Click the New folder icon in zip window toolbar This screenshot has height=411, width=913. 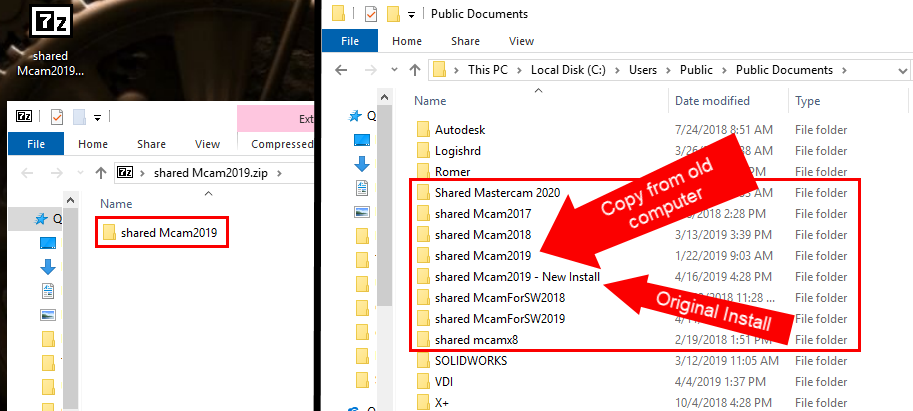(79, 116)
